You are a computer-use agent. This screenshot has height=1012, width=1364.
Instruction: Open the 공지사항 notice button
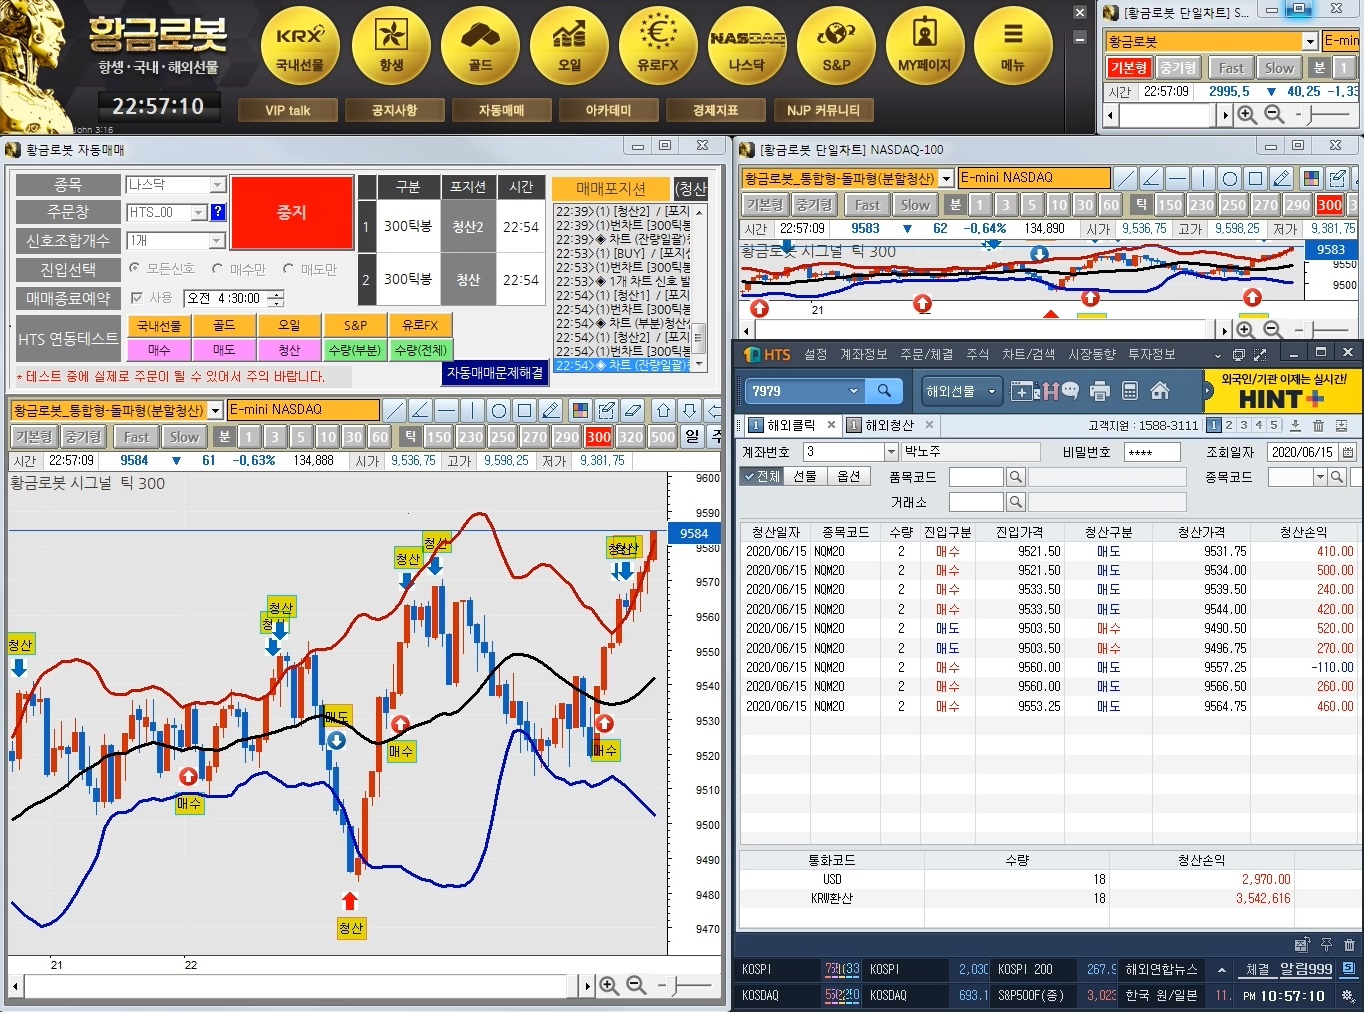pos(394,110)
